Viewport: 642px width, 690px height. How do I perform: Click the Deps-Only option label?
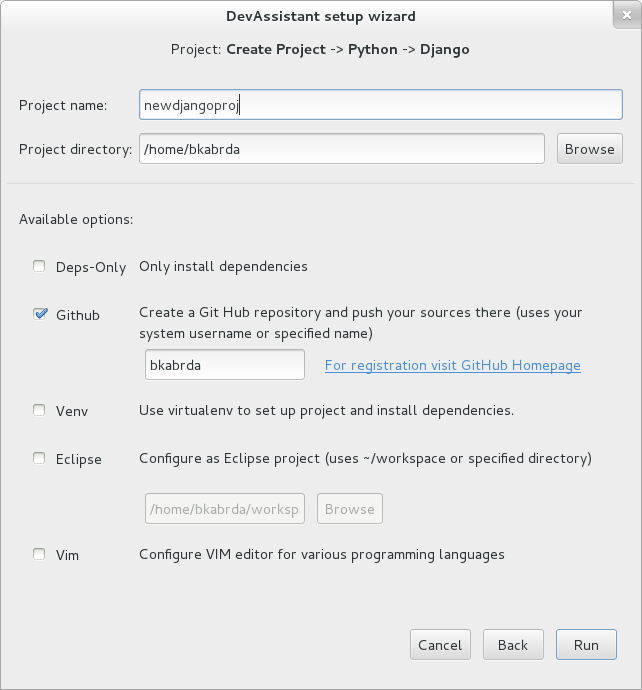click(x=91, y=267)
